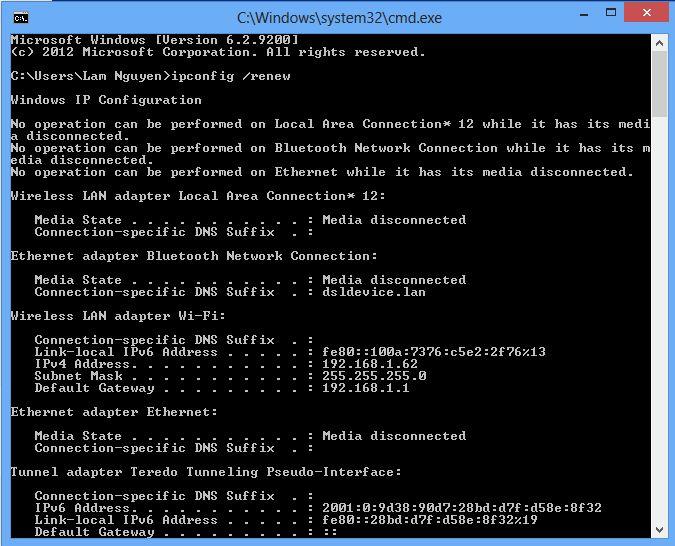Click the Teredo IPv6 address starting 2001:0

[462, 508]
